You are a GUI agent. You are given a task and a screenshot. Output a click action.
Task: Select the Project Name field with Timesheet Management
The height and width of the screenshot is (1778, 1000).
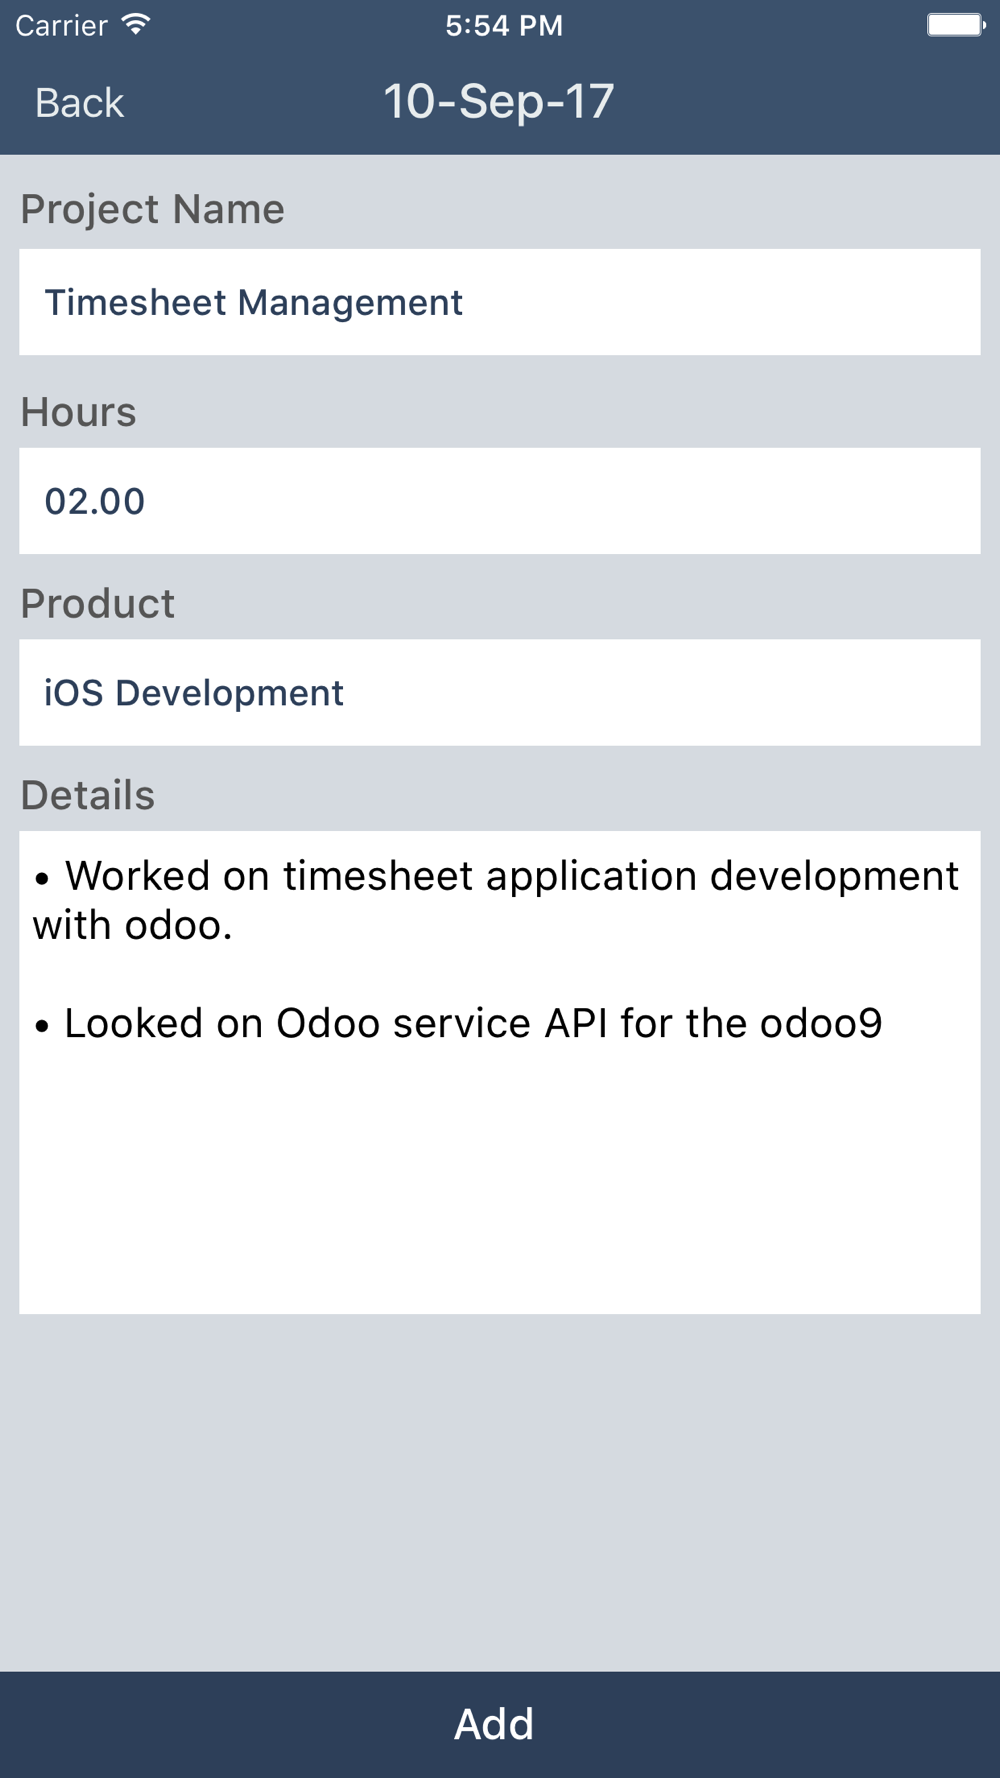(x=500, y=302)
